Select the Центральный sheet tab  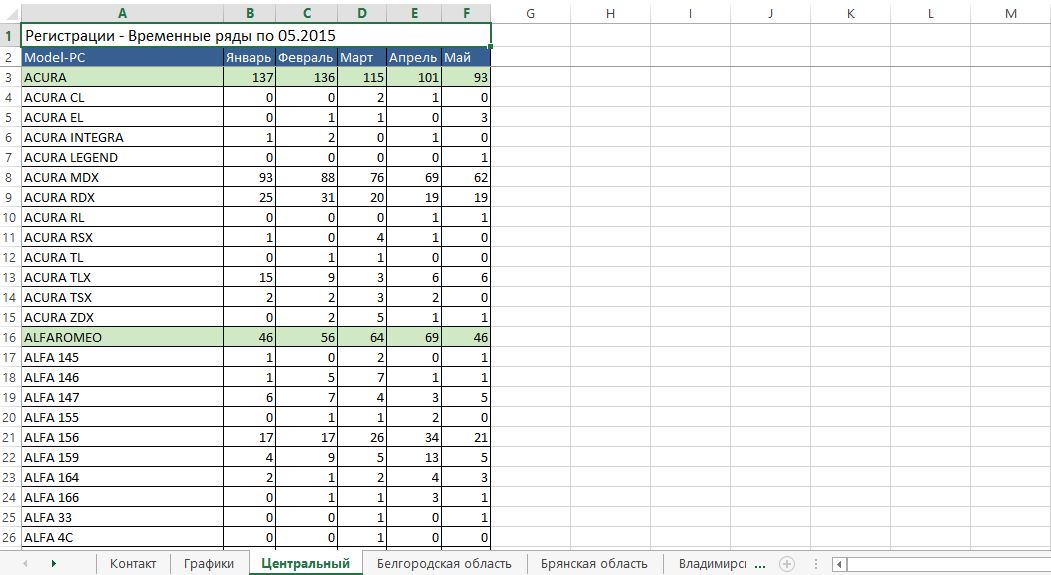[306, 564]
